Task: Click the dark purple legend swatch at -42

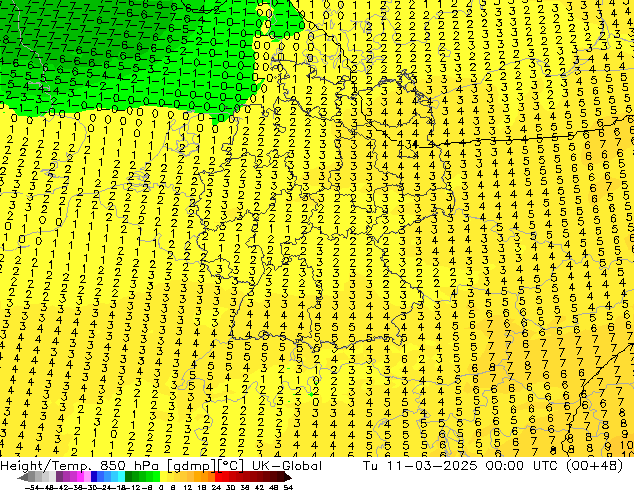Action: pyautogui.click(x=59, y=477)
